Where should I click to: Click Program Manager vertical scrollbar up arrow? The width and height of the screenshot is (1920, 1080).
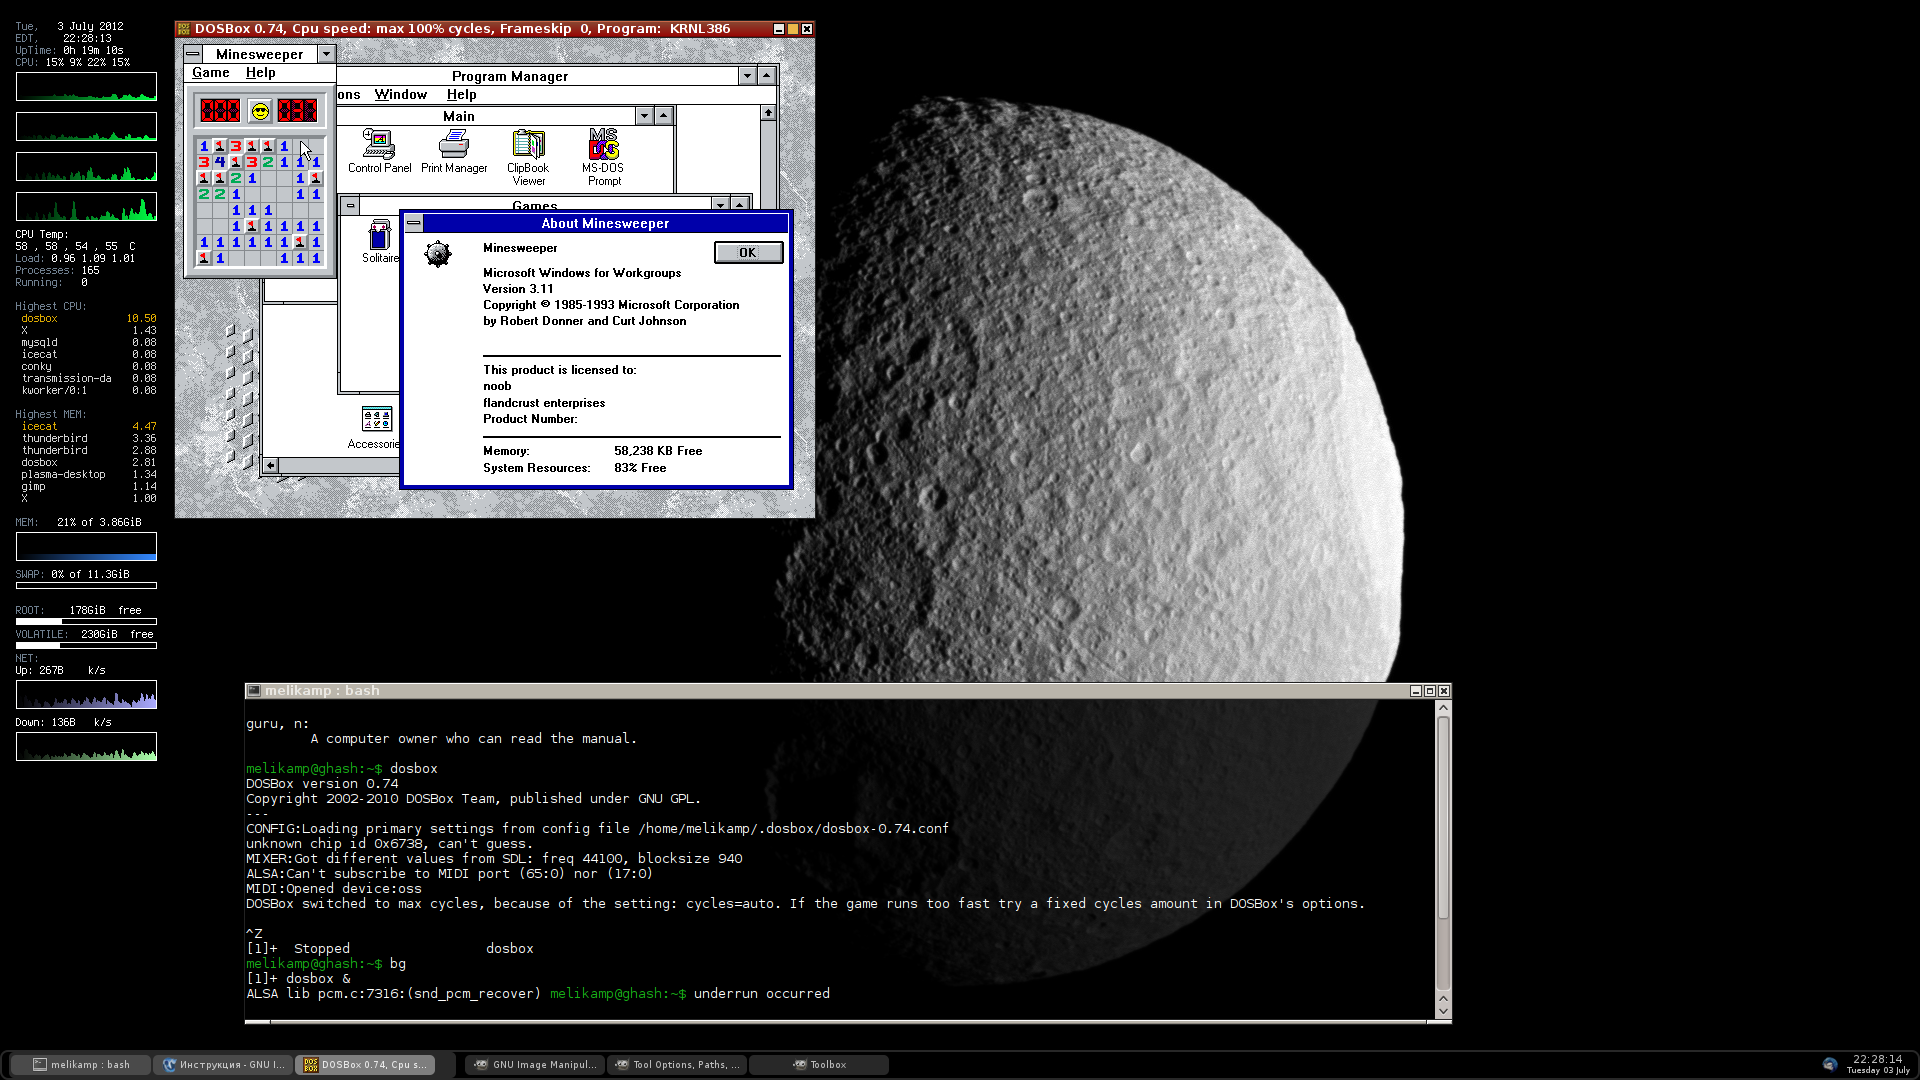[x=768, y=113]
